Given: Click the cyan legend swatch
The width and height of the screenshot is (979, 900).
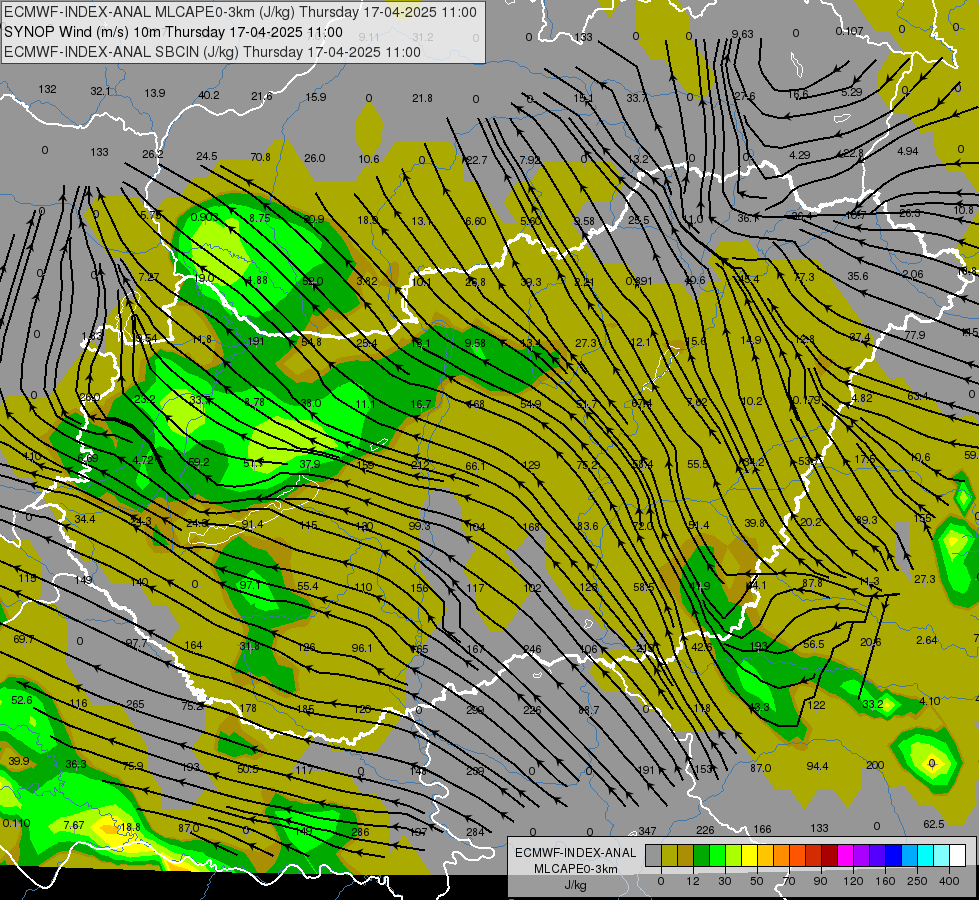Looking at the screenshot, I should coord(925,855).
